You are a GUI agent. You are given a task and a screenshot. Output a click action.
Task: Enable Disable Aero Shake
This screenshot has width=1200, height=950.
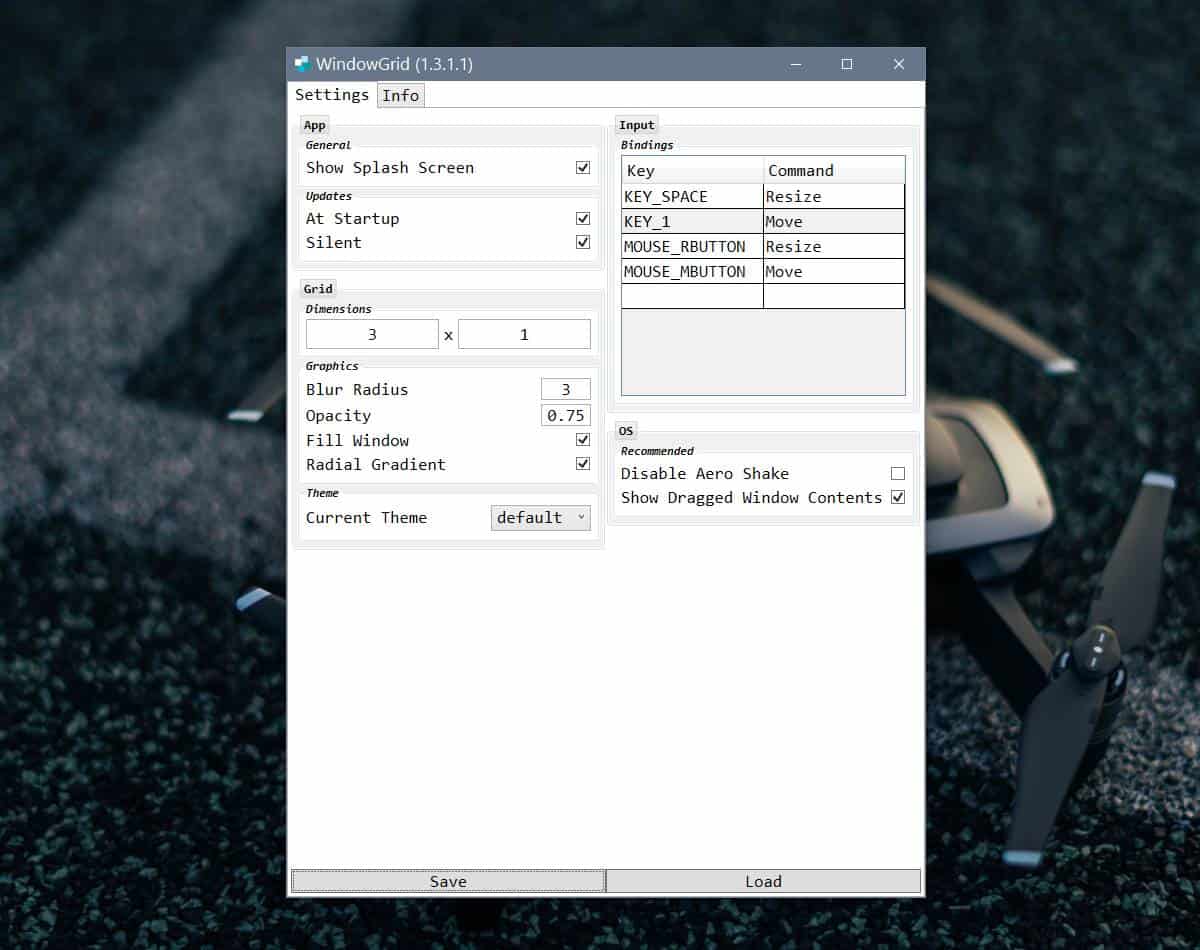(897, 473)
